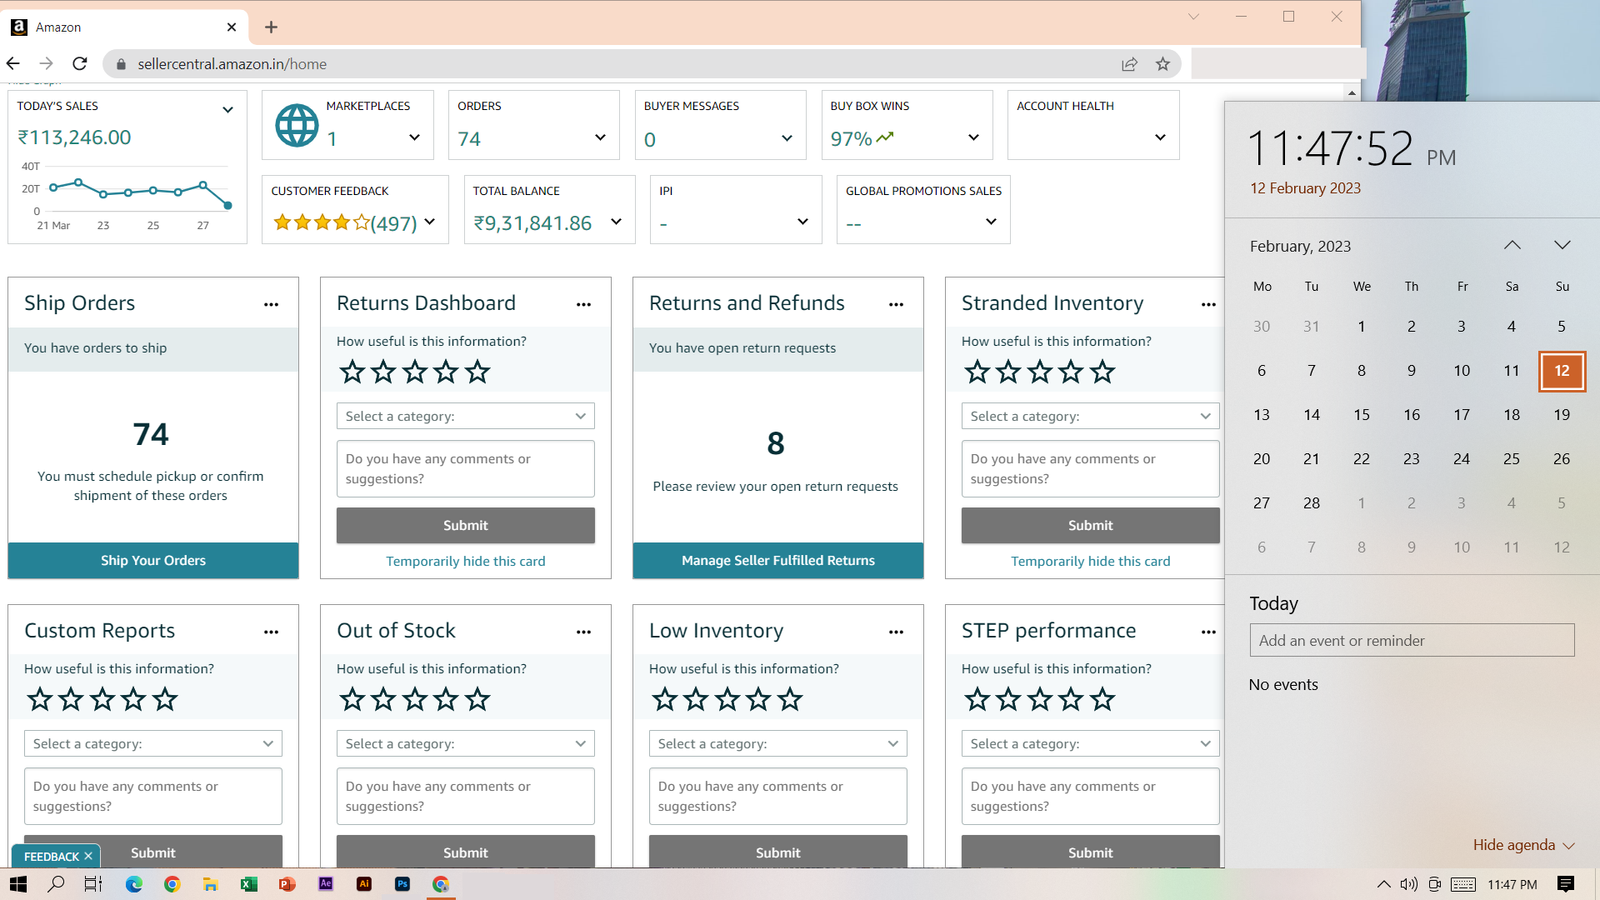This screenshot has height=900, width=1600.
Task: Click the Add an event or reminder field
Action: click(1411, 641)
